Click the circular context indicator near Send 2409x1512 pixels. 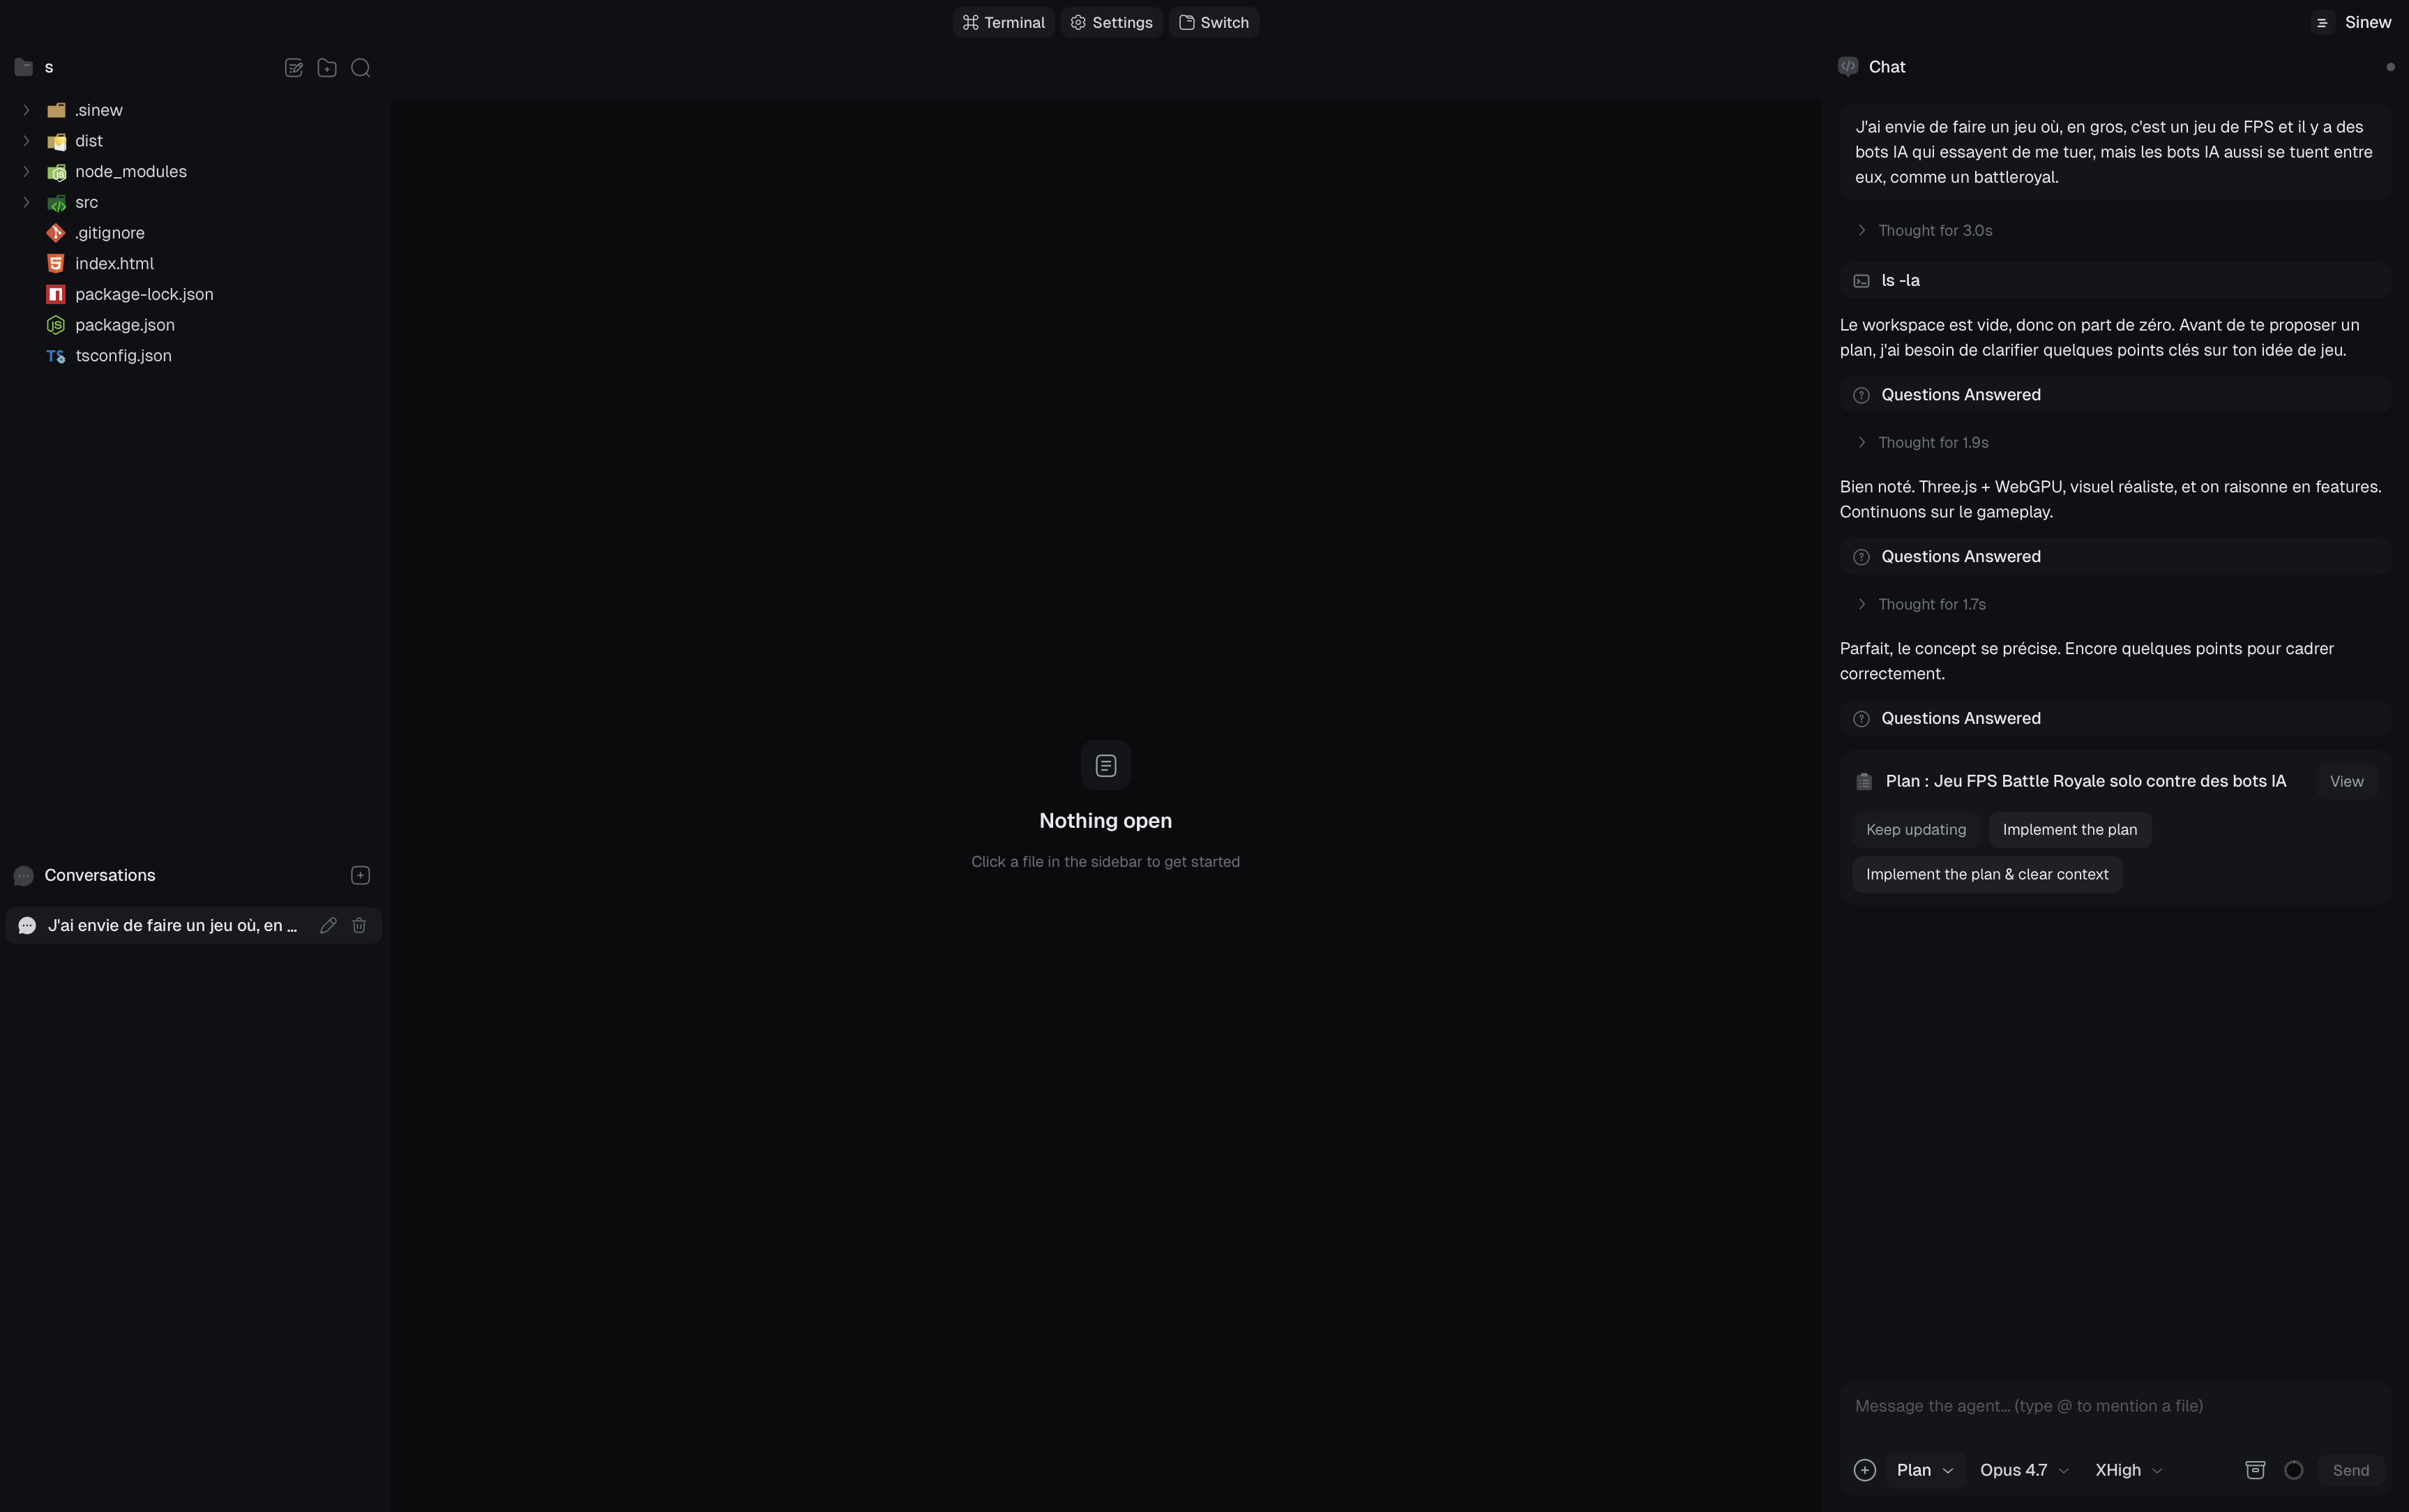[2294, 1470]
